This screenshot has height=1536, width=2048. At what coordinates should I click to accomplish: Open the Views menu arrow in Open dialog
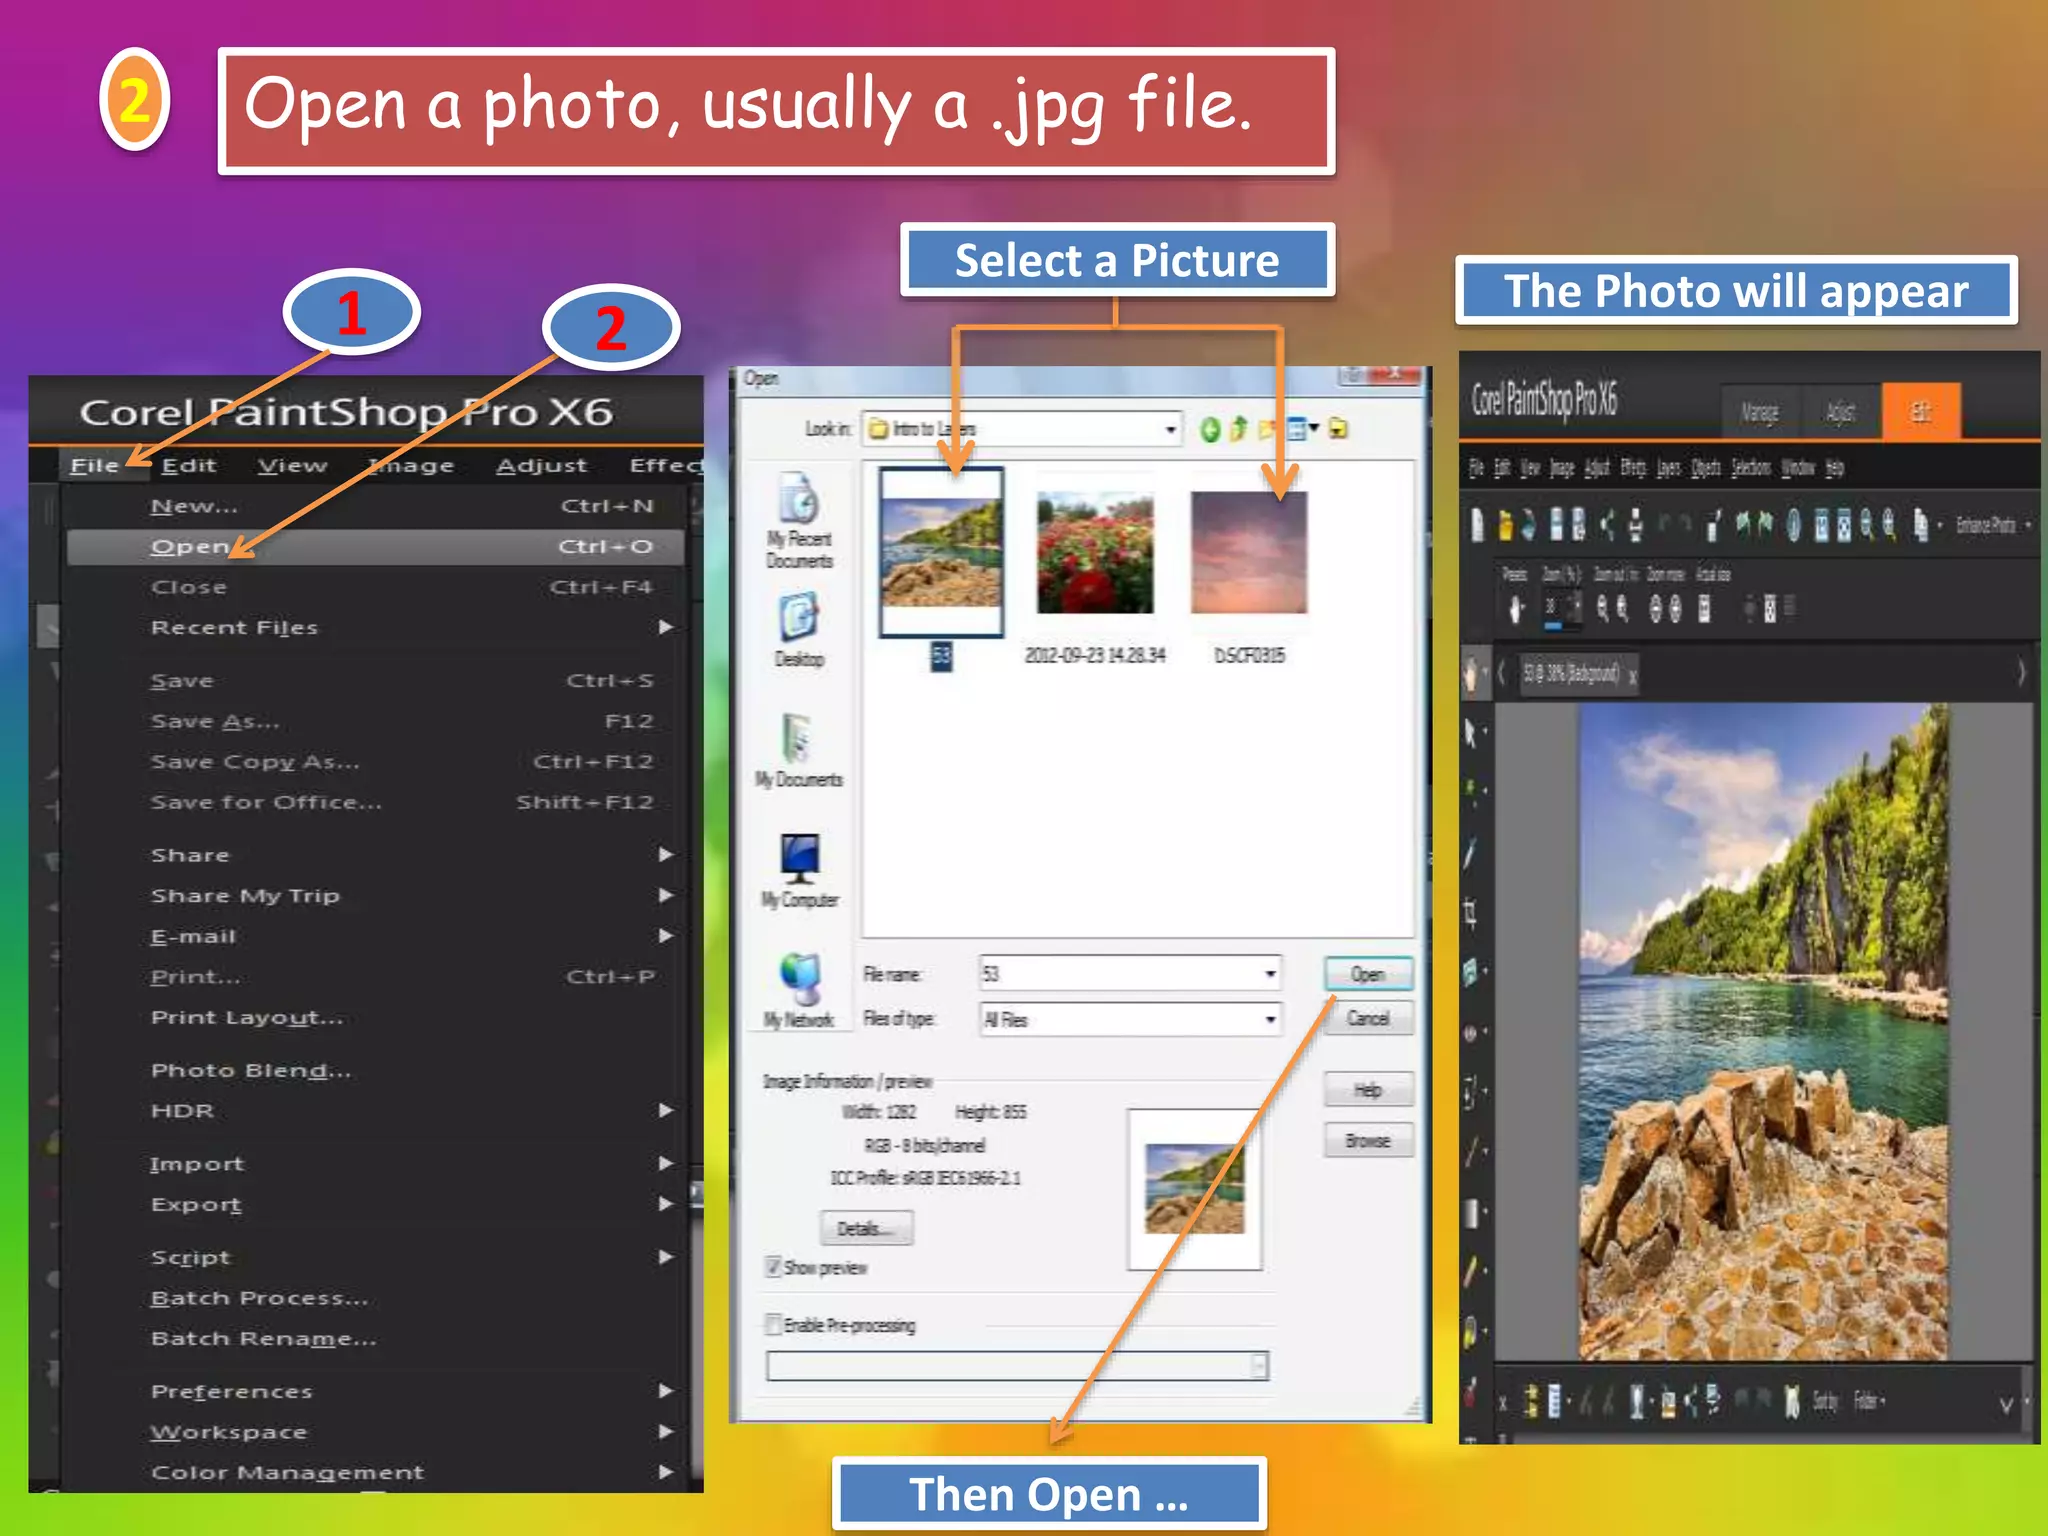coord(1313,428)
